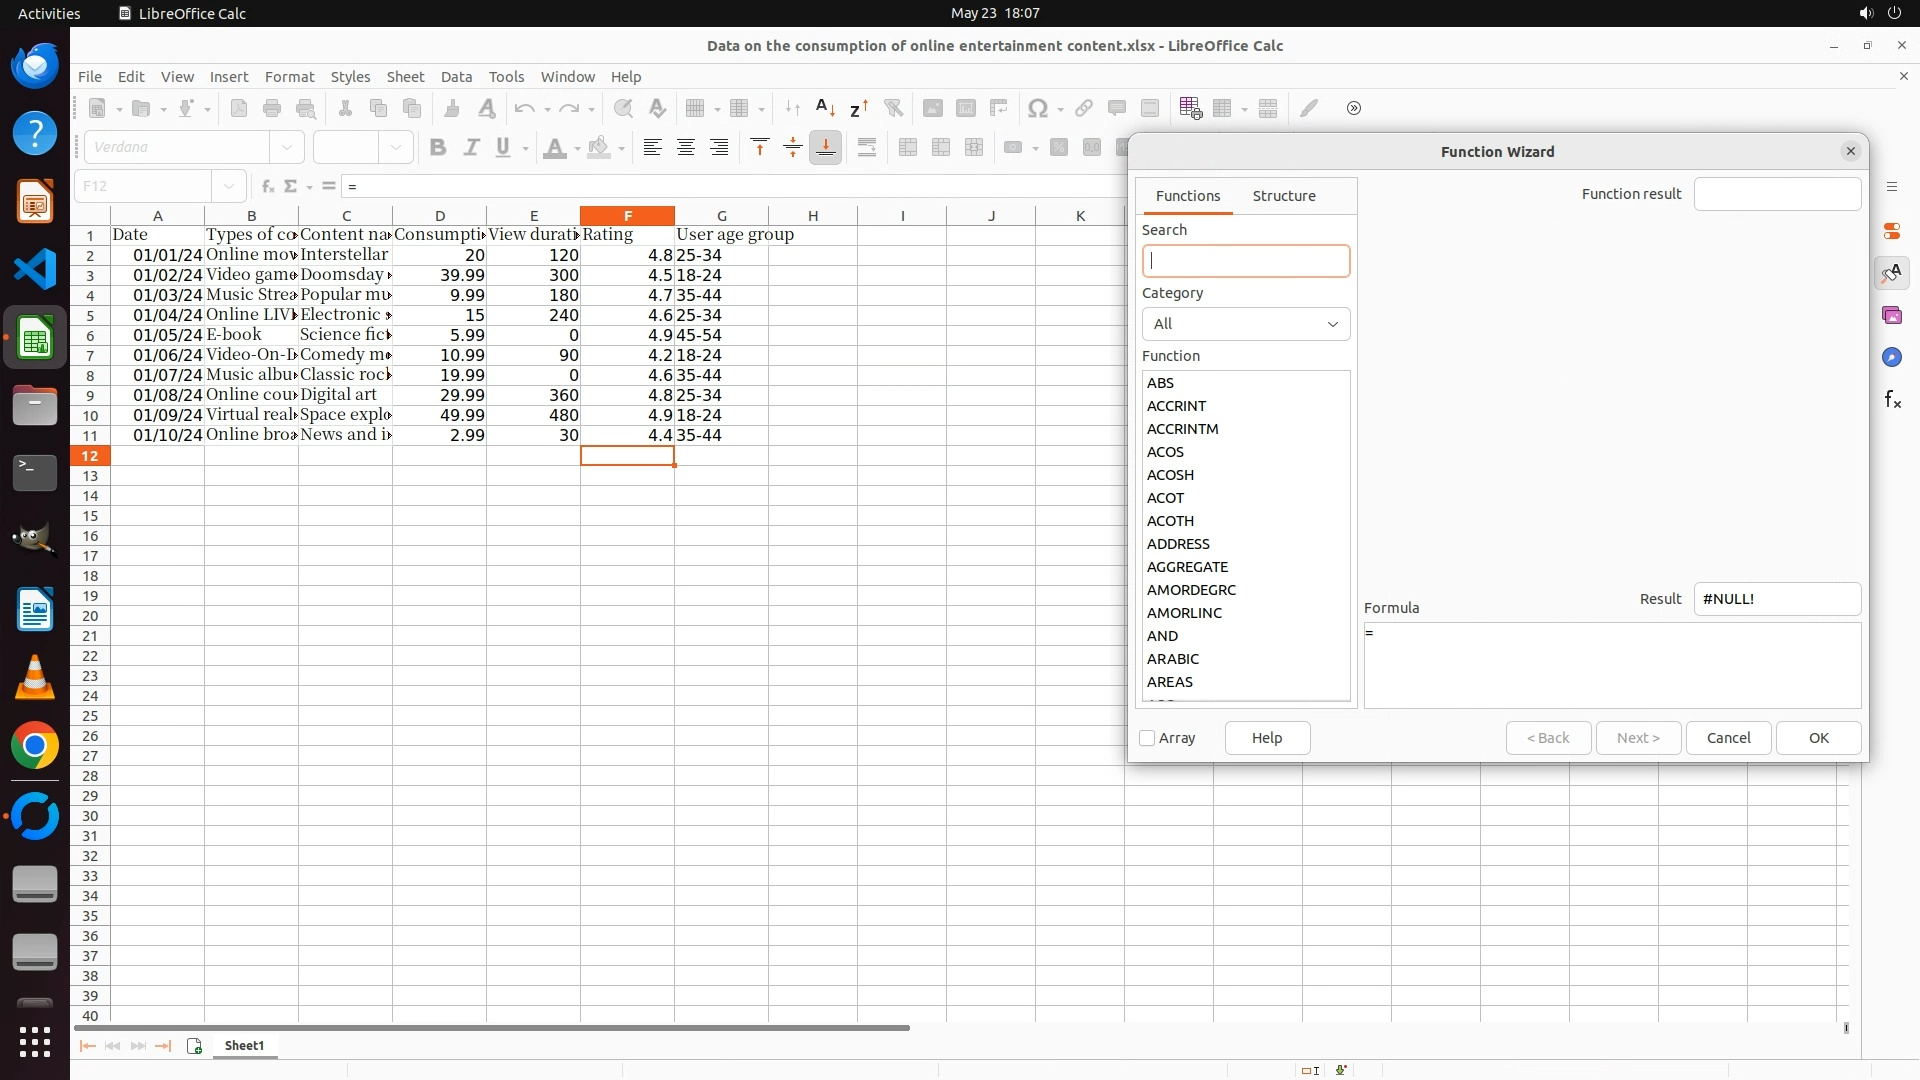This screenshot has width=1920, height=1080.
Task: Click the Insert Special Character omega icon
Action: click(x=1038, y=108)
